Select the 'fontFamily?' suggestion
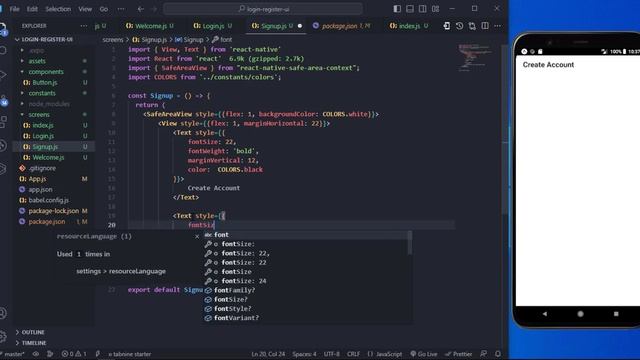Screen dimensions: 640x360 click(x=306, y=290)
